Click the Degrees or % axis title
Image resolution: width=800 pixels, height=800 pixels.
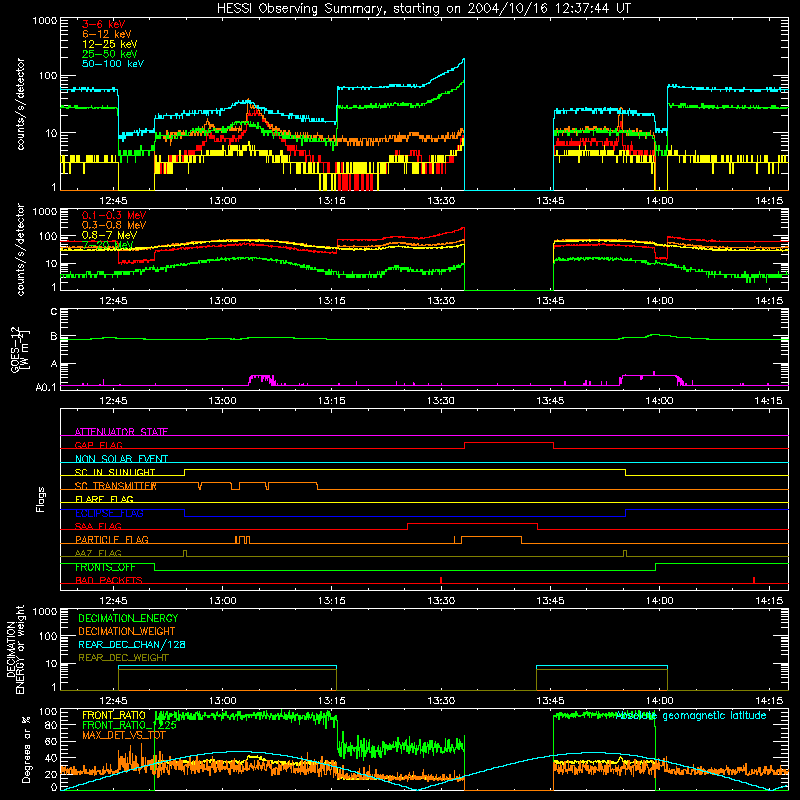coord(26,750)
